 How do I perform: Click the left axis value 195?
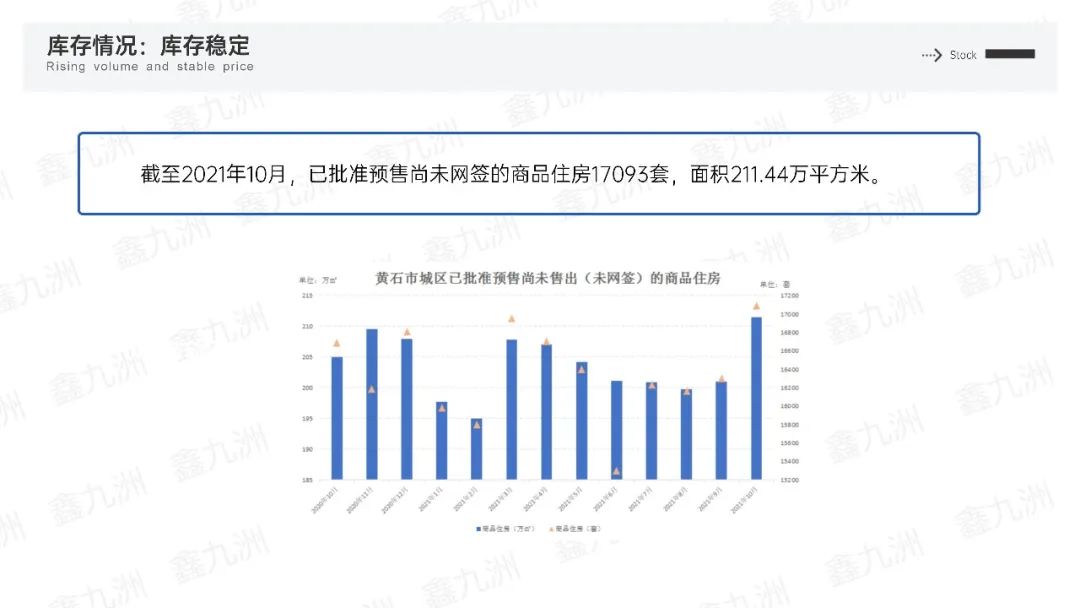point(307,419)
